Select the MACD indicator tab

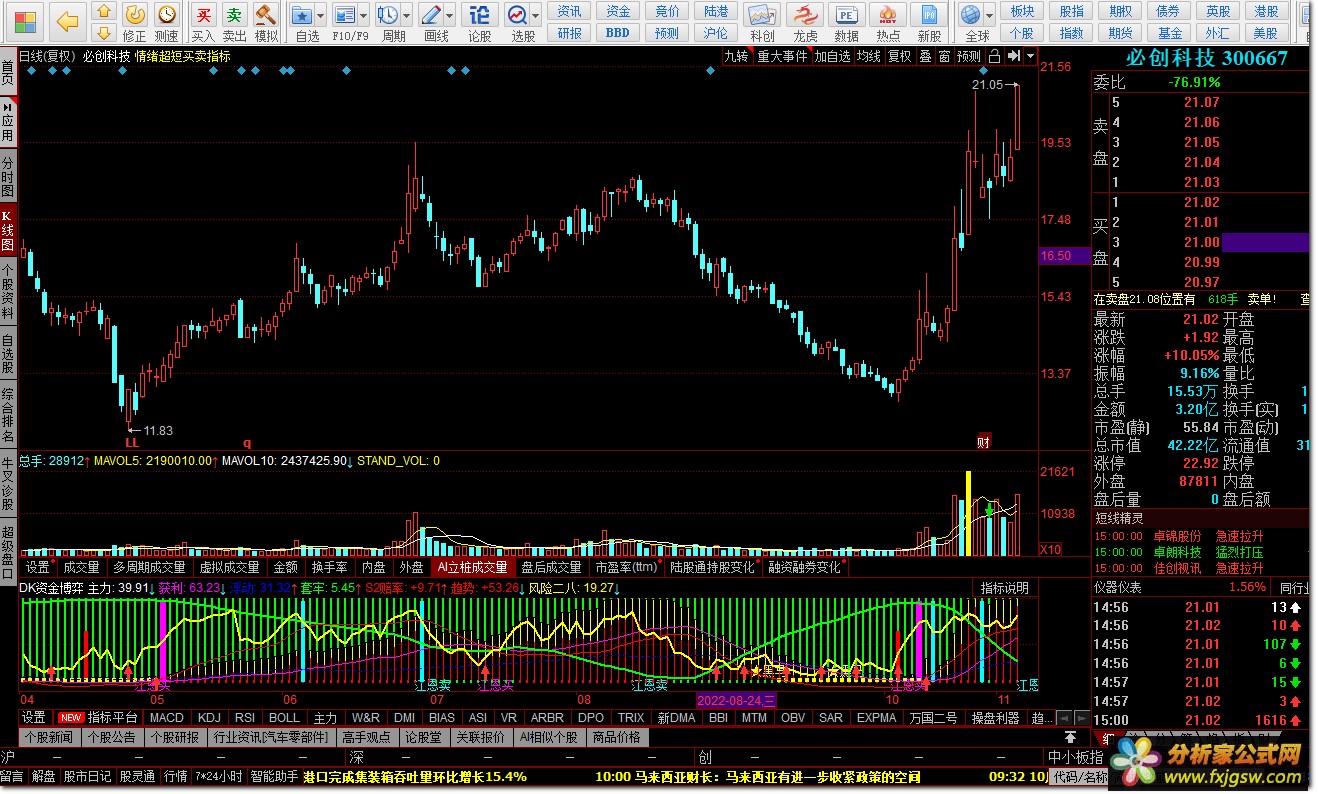tap(167, 717)
